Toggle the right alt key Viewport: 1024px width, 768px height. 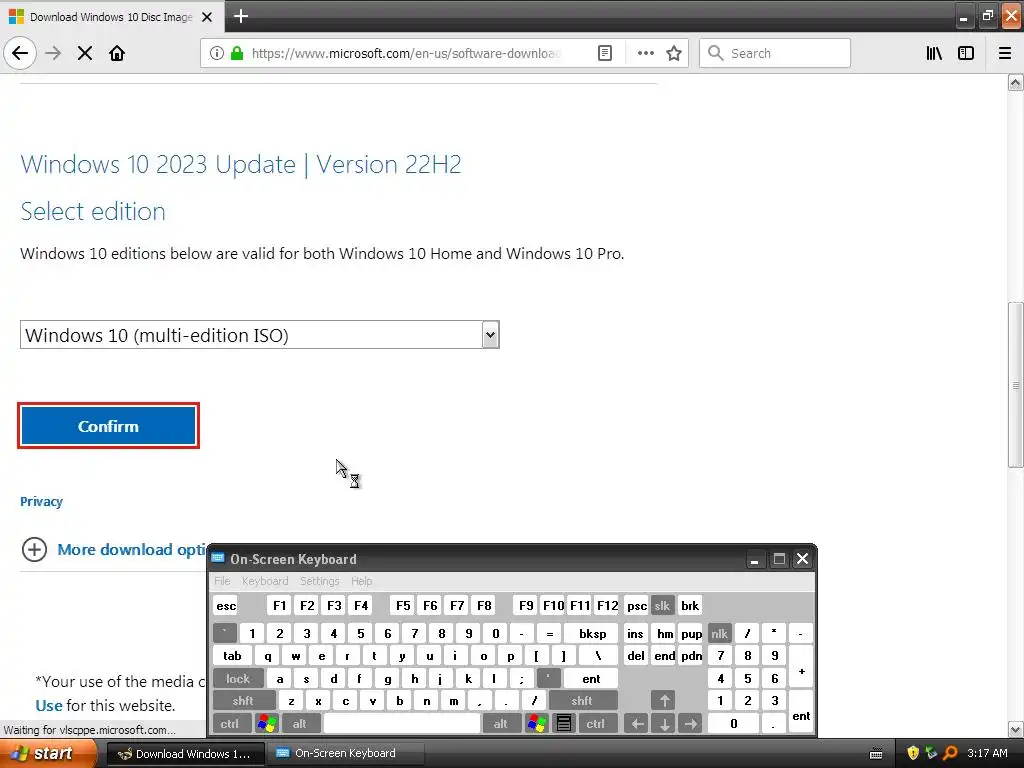(501, 724)
